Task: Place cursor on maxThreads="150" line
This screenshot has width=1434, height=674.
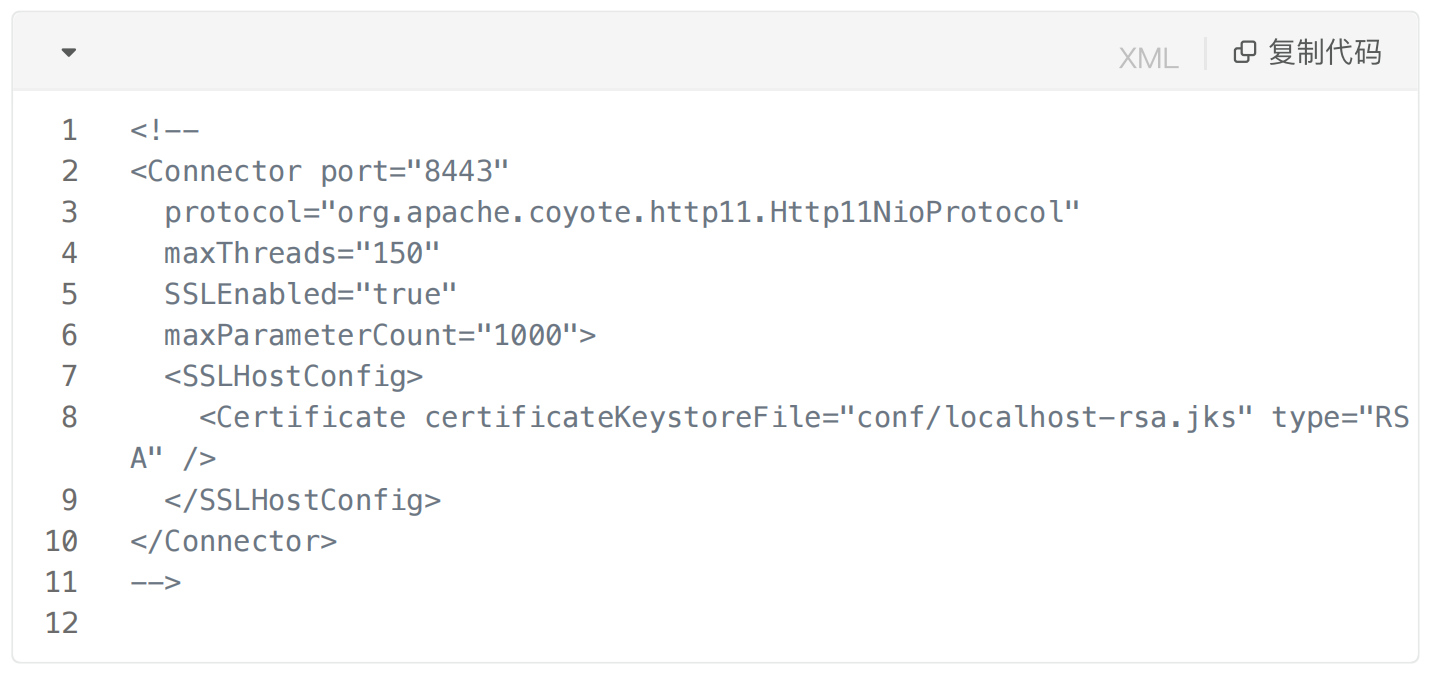Action: click(x=302, y=253)
